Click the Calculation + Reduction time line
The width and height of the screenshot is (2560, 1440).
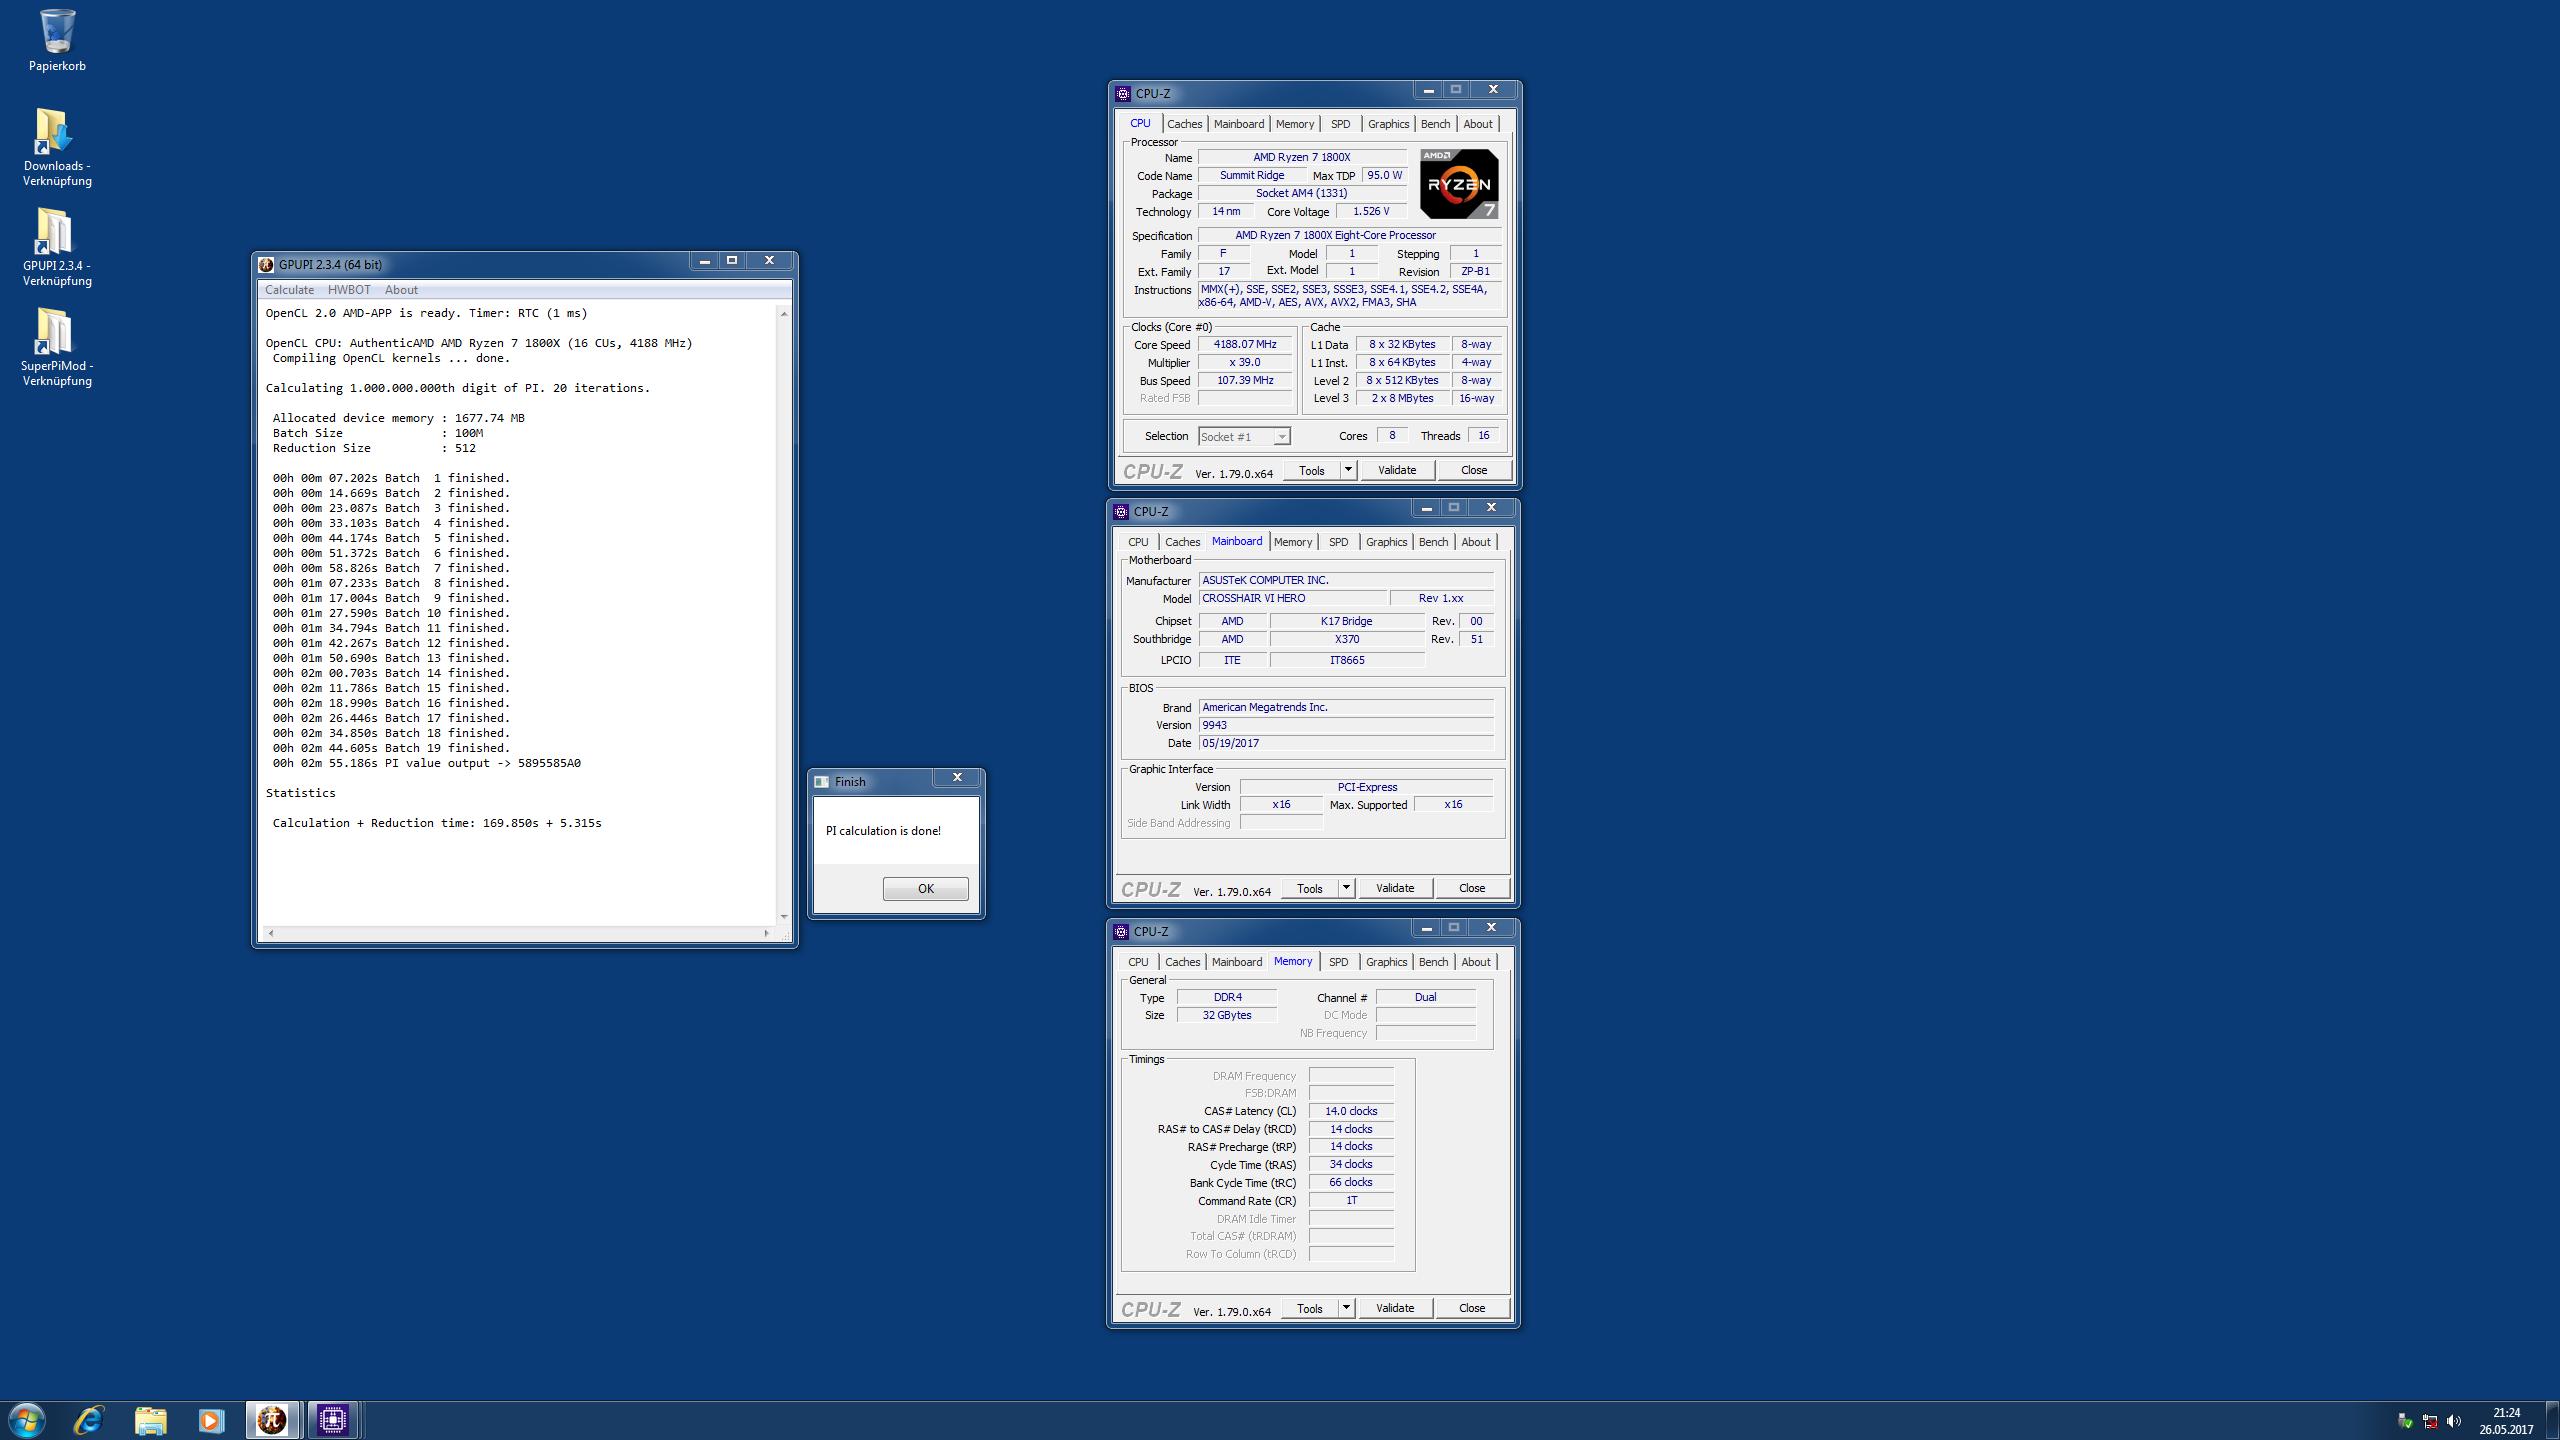437,823
